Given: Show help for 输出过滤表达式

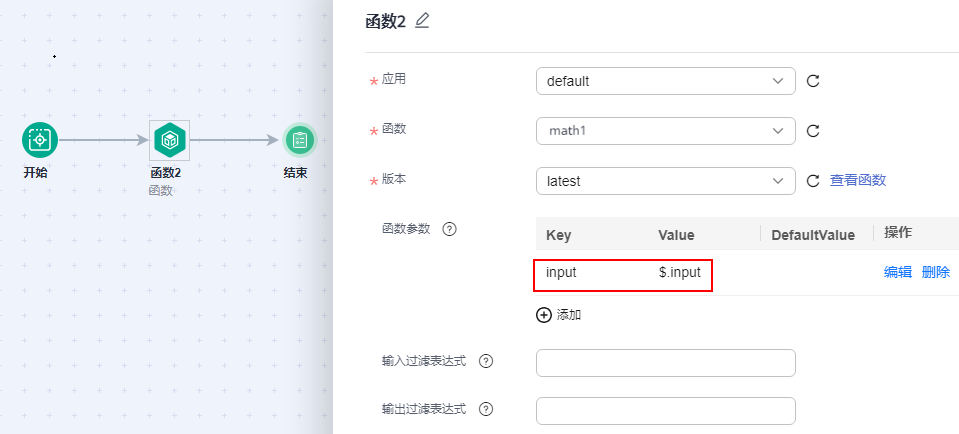Looking at the screenshot, I should [486, 409].
